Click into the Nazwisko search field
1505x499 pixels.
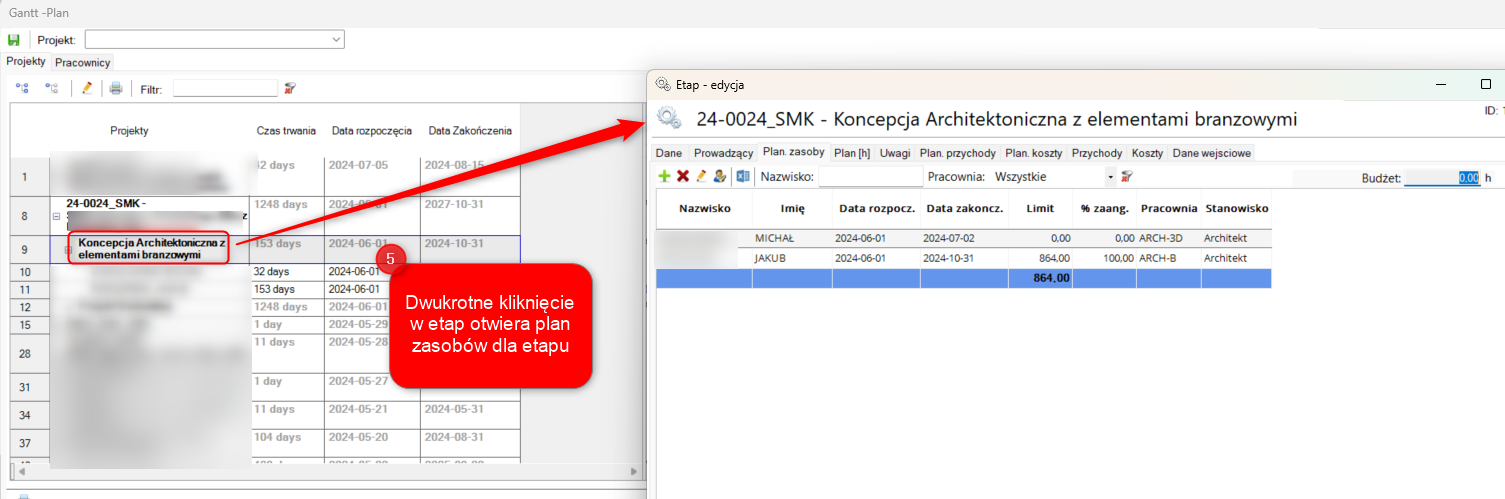coord(870,176)
